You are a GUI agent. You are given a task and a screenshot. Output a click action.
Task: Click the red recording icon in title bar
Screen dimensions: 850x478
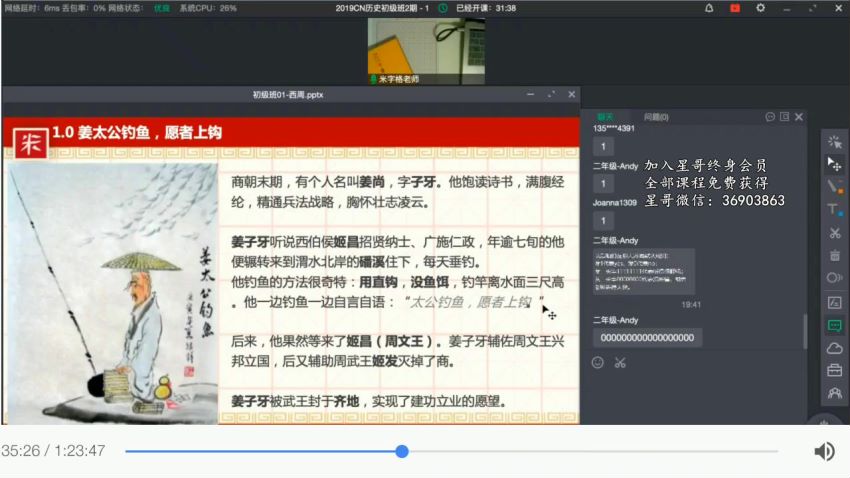pyautogui.click(x=735, y=8)
